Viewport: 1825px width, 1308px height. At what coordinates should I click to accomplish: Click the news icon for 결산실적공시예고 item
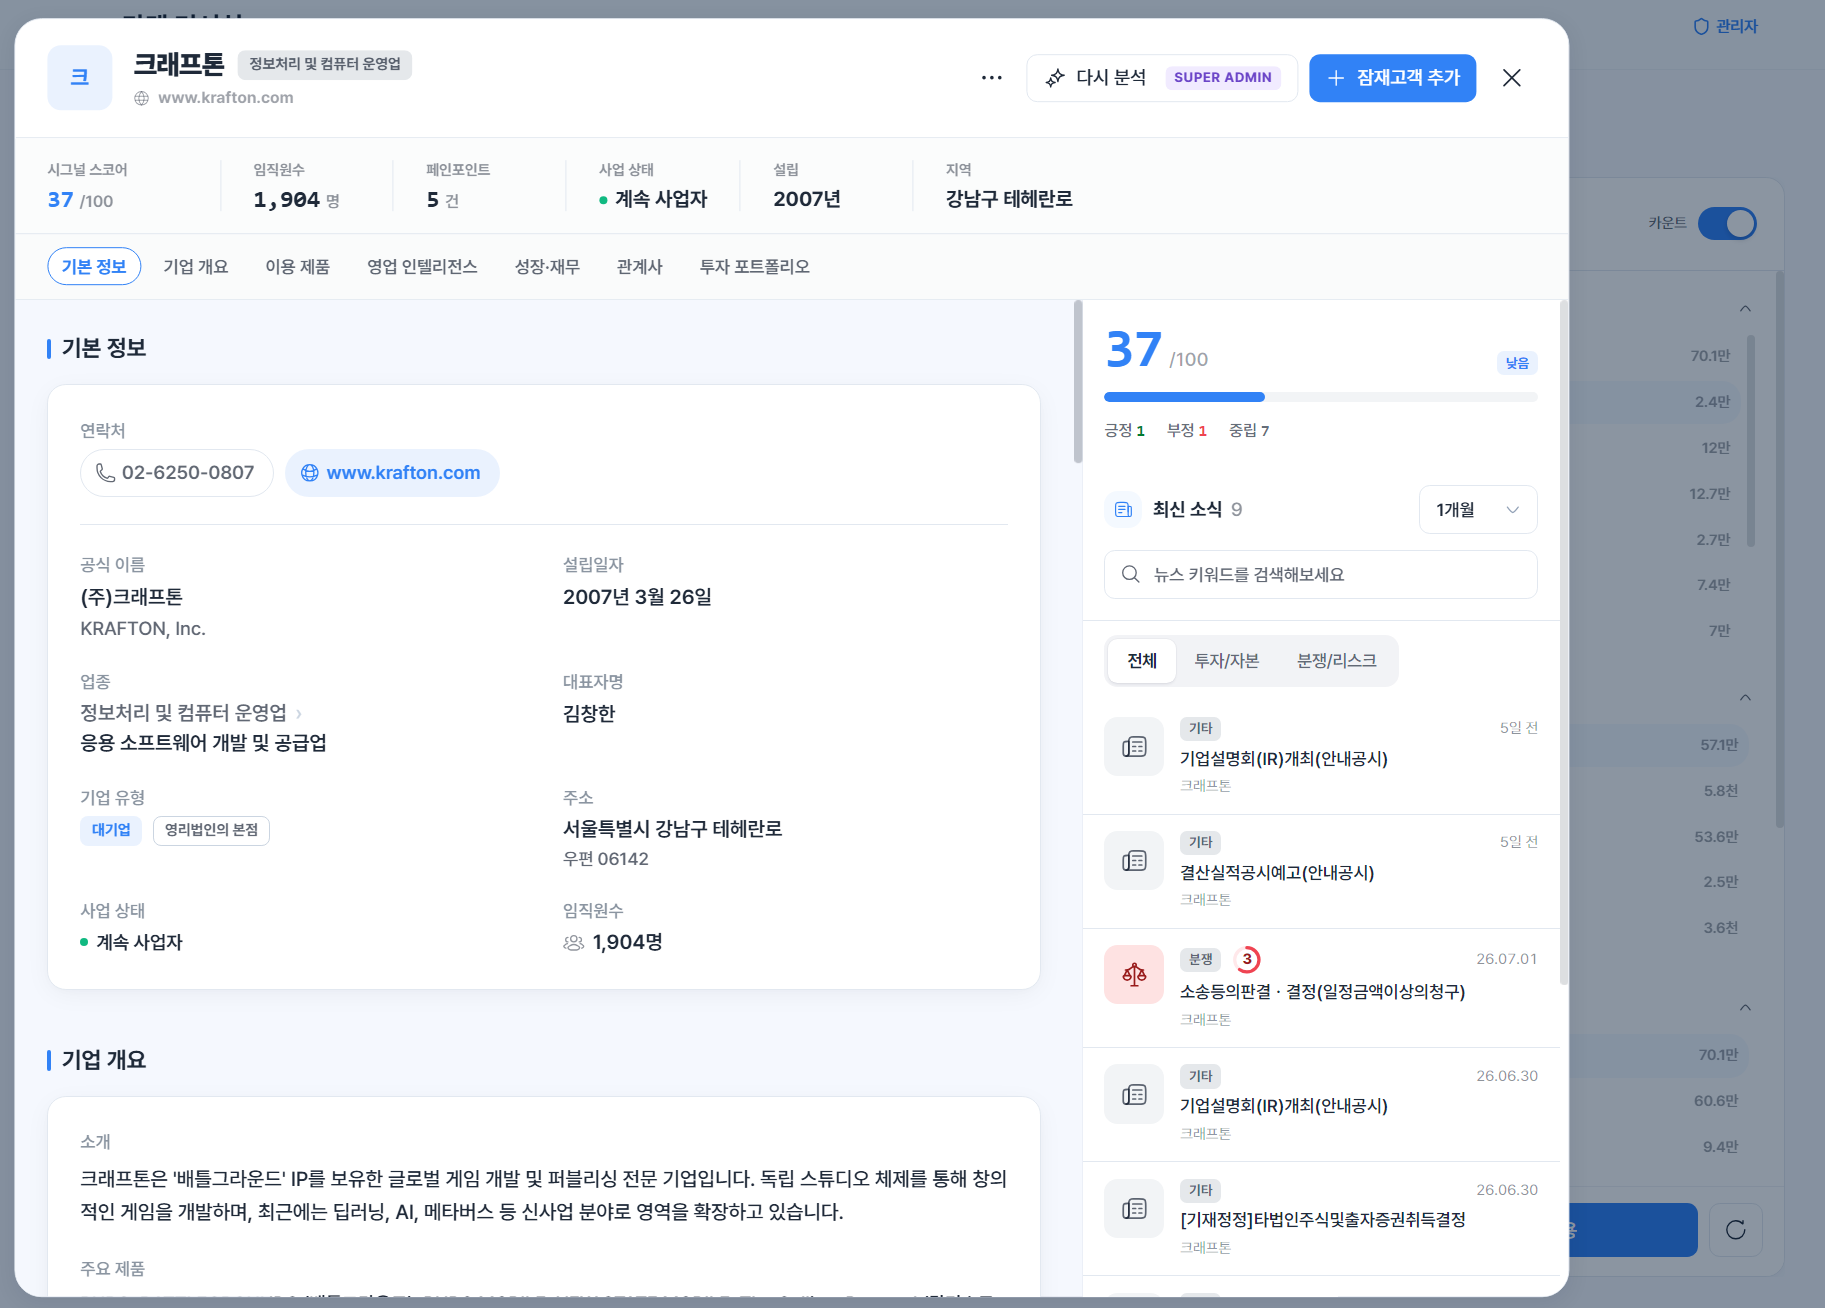click(1134, 860)
